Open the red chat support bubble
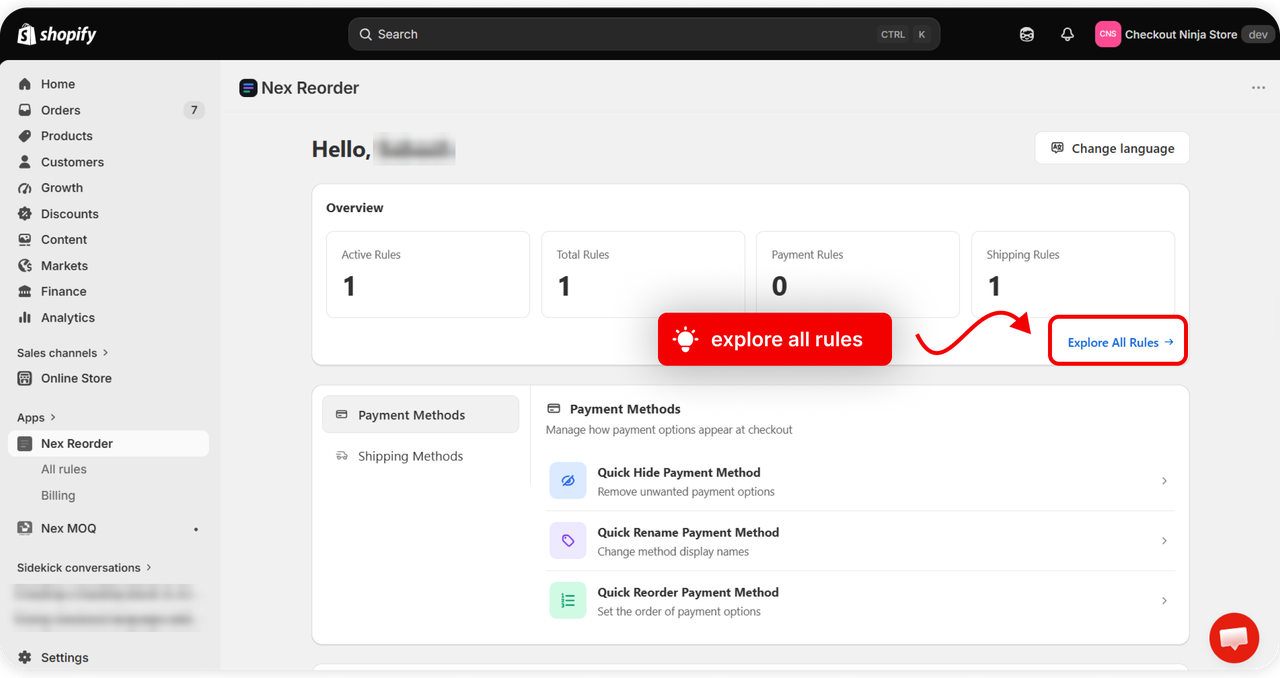The height and width of the screenshot is (678, 1280). coord(1234,638)
